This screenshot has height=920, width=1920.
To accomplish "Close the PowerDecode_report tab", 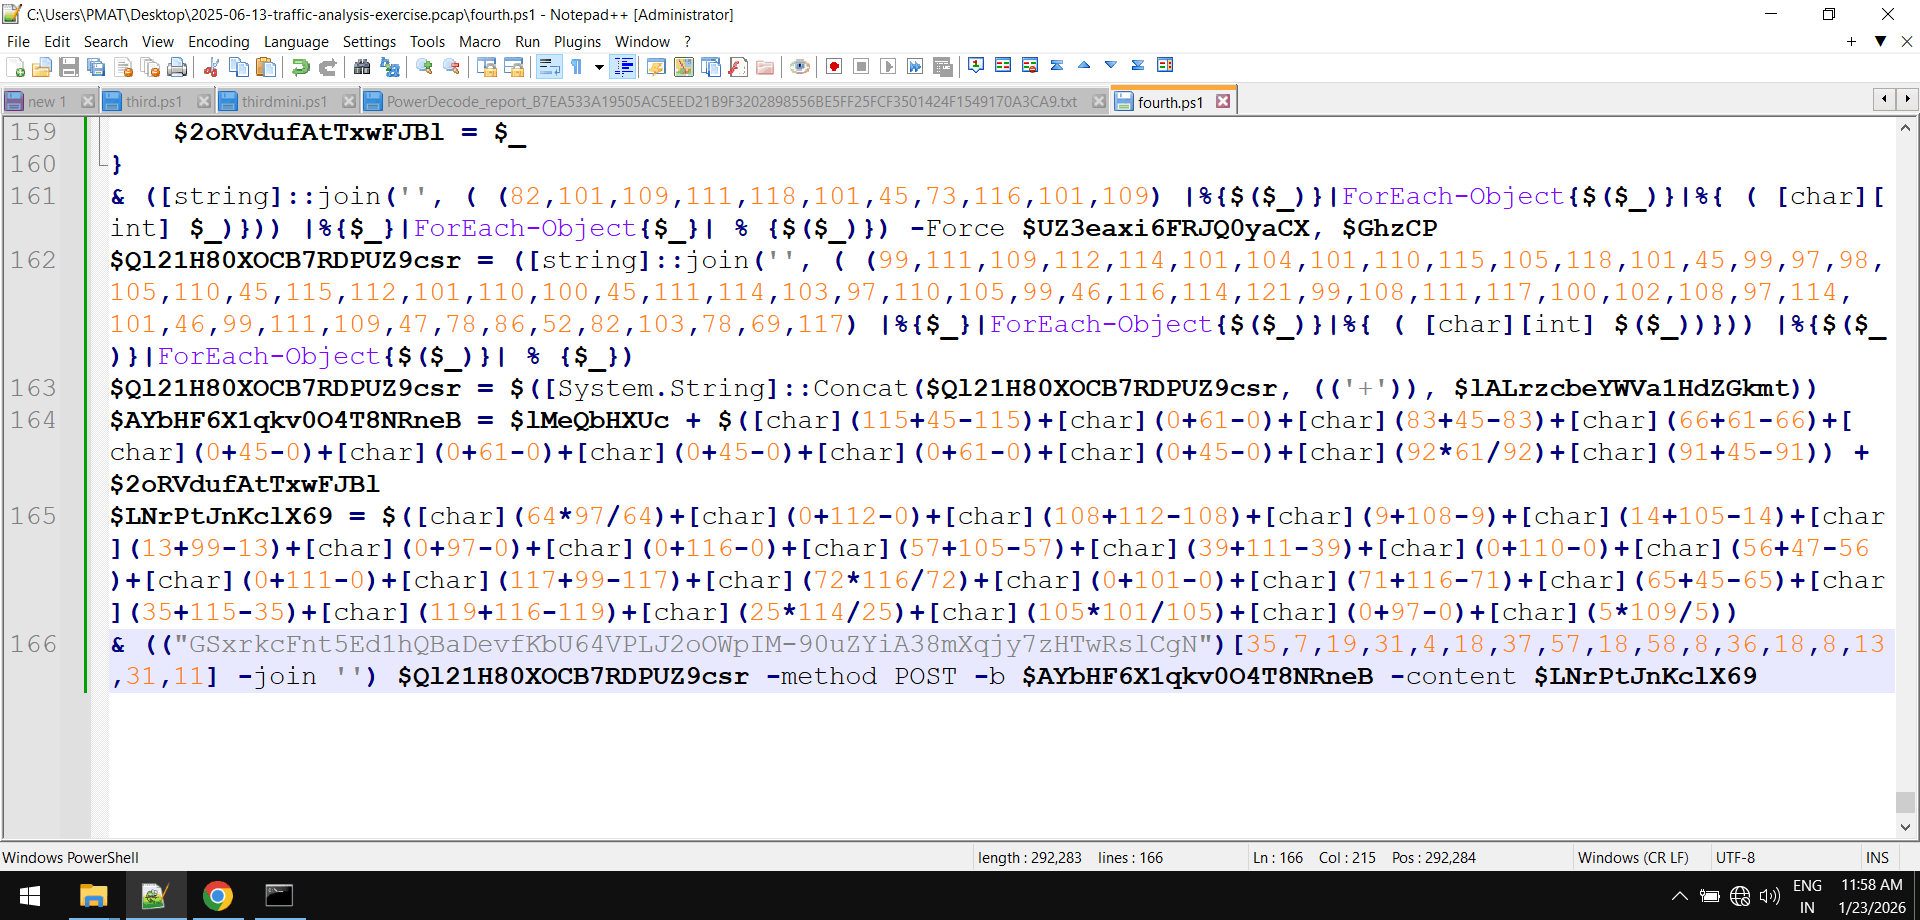I will point(1099,101).
